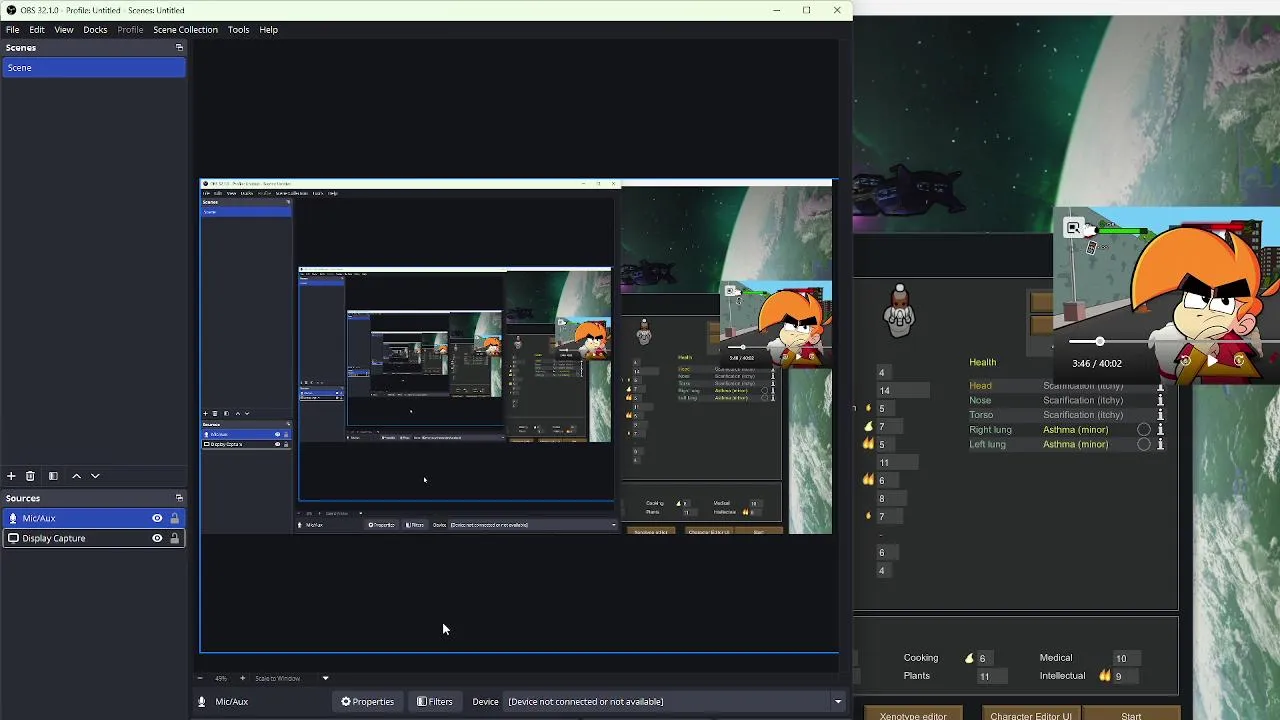Open Filters for the Mic/Aux source
1280x720 pixels.
coord(435,701)
